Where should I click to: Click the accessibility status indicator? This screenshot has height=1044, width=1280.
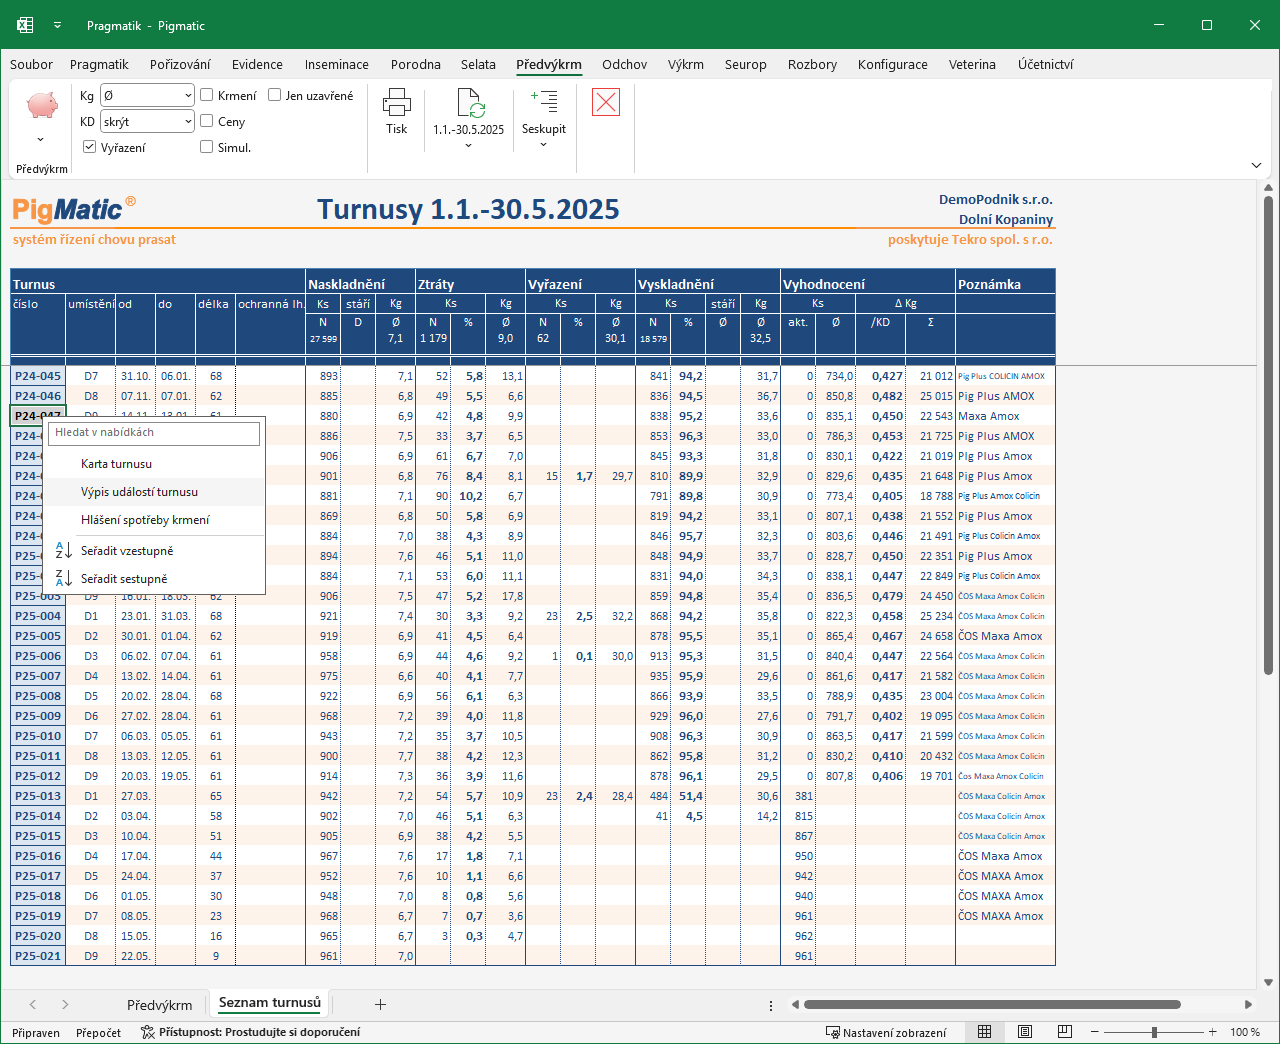pos(250,1032)
